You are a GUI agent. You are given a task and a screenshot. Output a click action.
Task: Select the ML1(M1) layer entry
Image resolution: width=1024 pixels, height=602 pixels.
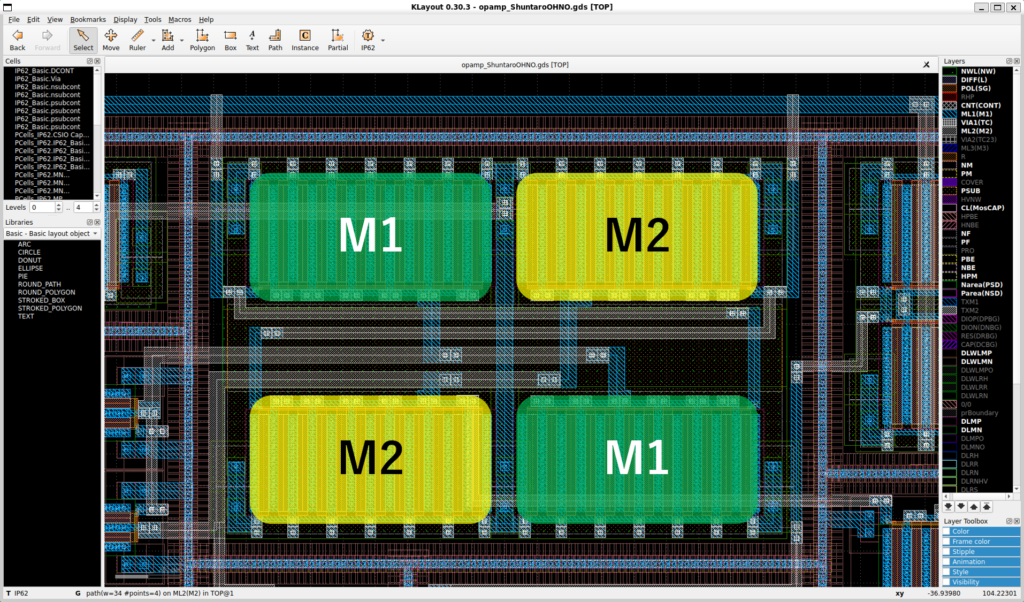coord(975,114)
